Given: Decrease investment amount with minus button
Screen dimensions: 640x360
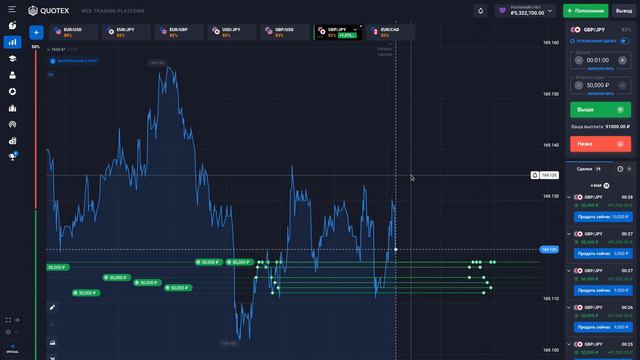Looking at the screenshot, I should 579,85.
